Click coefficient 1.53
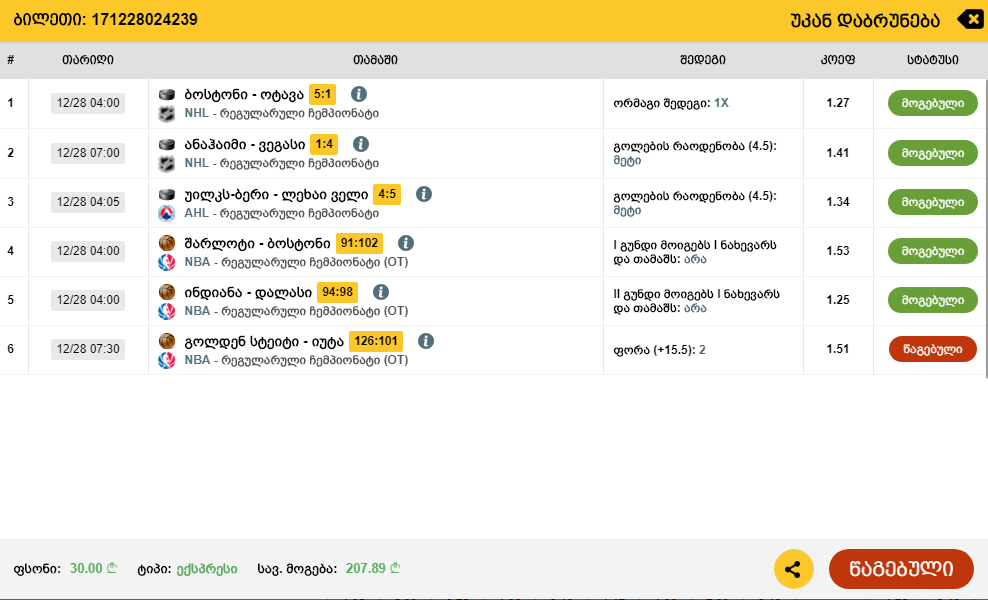988x600 pixels. 837,251
